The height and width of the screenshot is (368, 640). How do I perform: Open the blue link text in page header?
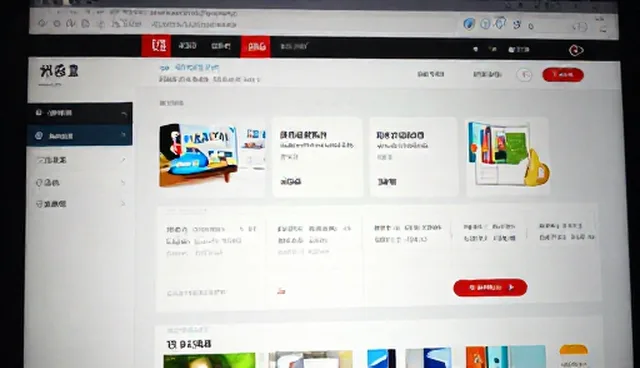pos(189,67)
